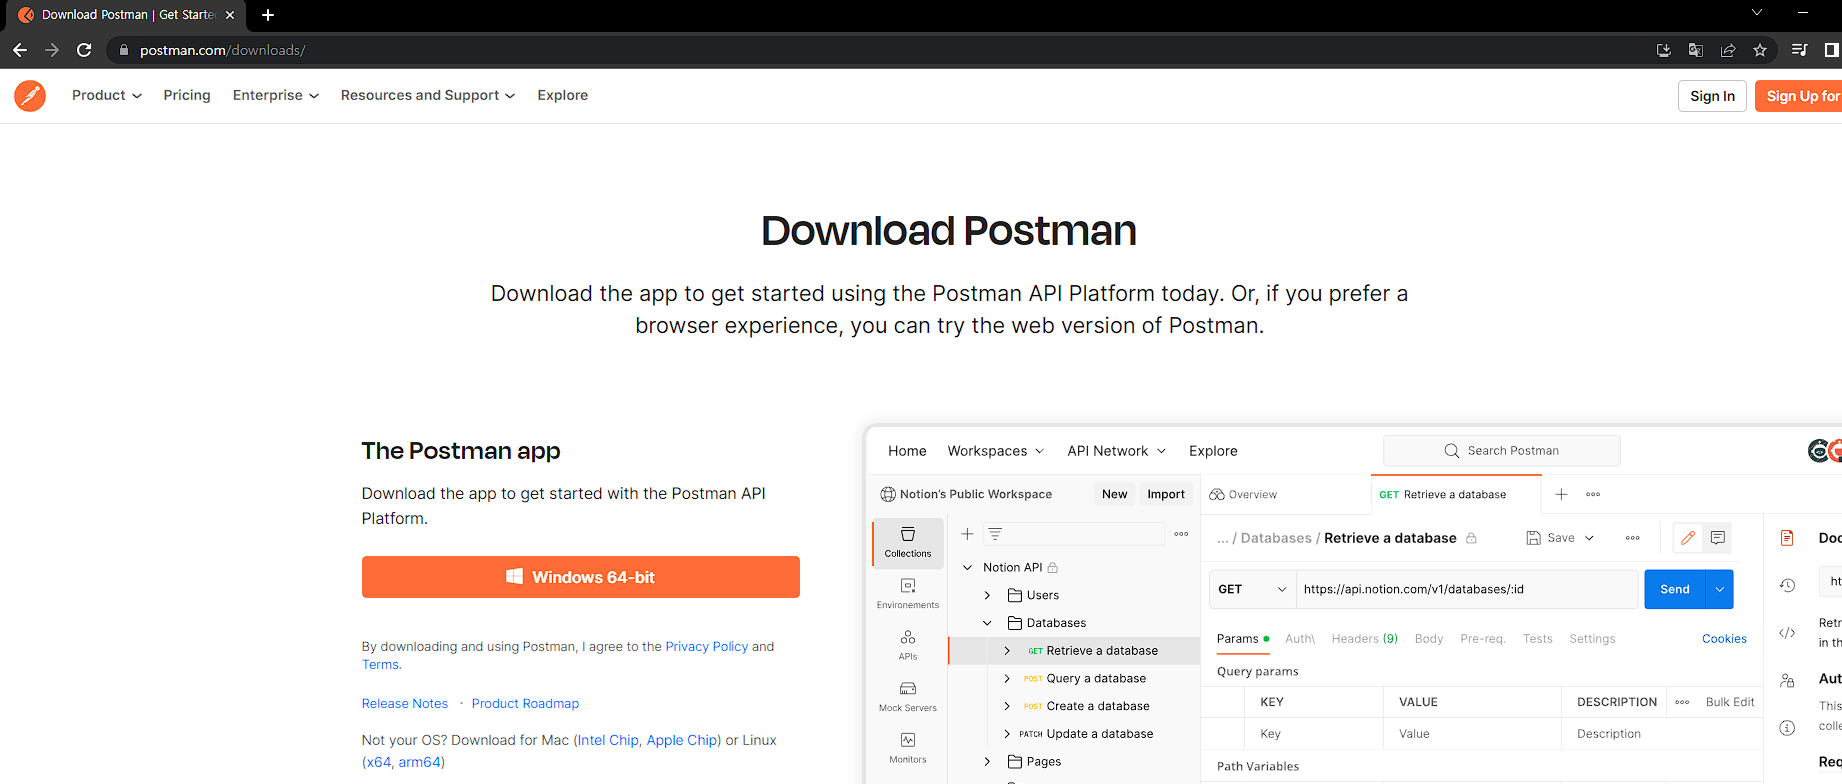The width and height of the screenshot is (1842, 784).
Task: Click the browser forward arrow
Action: pyautogui.click(x=52, y=50)
